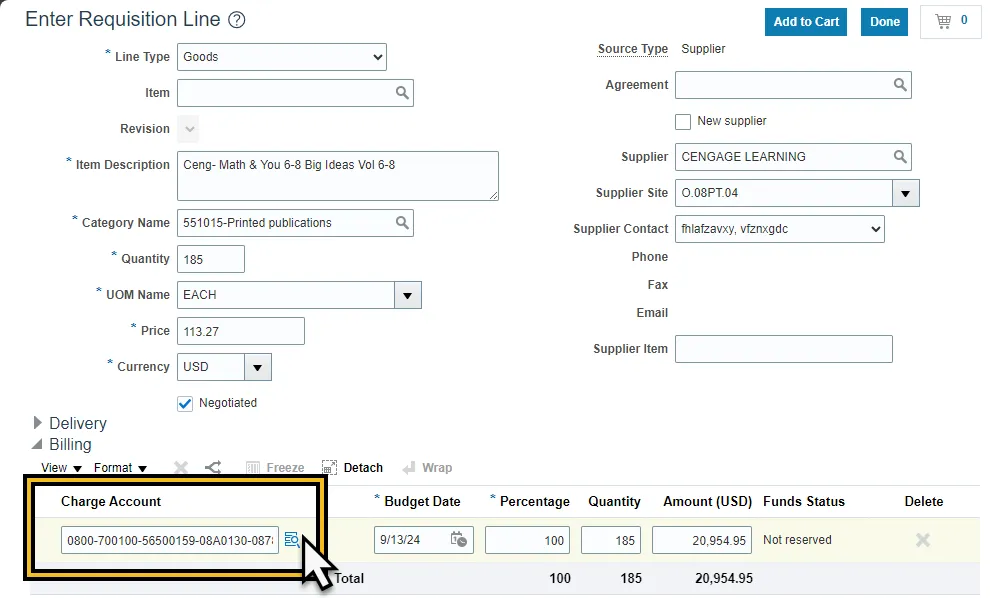Enable the New supplier checkbox

tap(683, 121)
